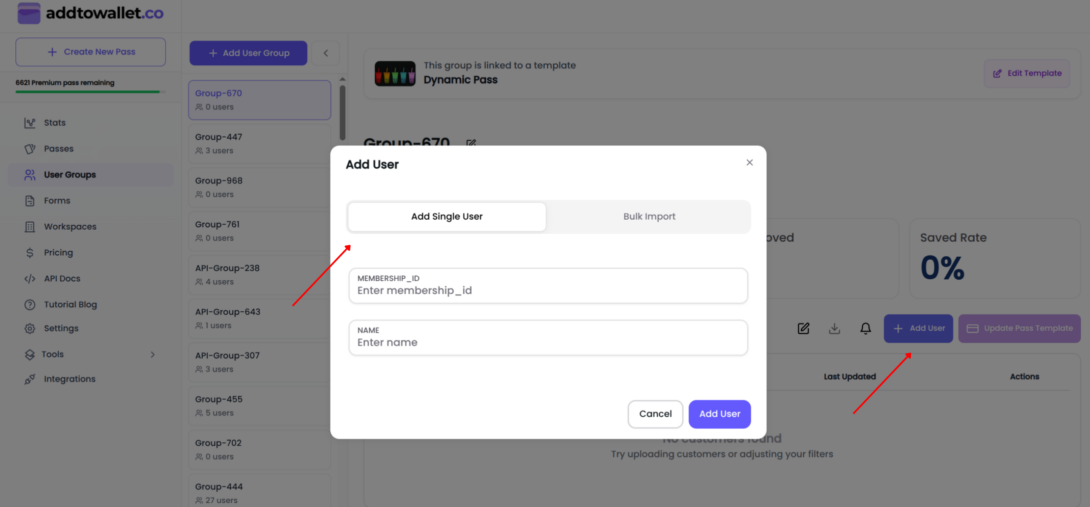Click the Forms document icon

(x=29, y=201)
